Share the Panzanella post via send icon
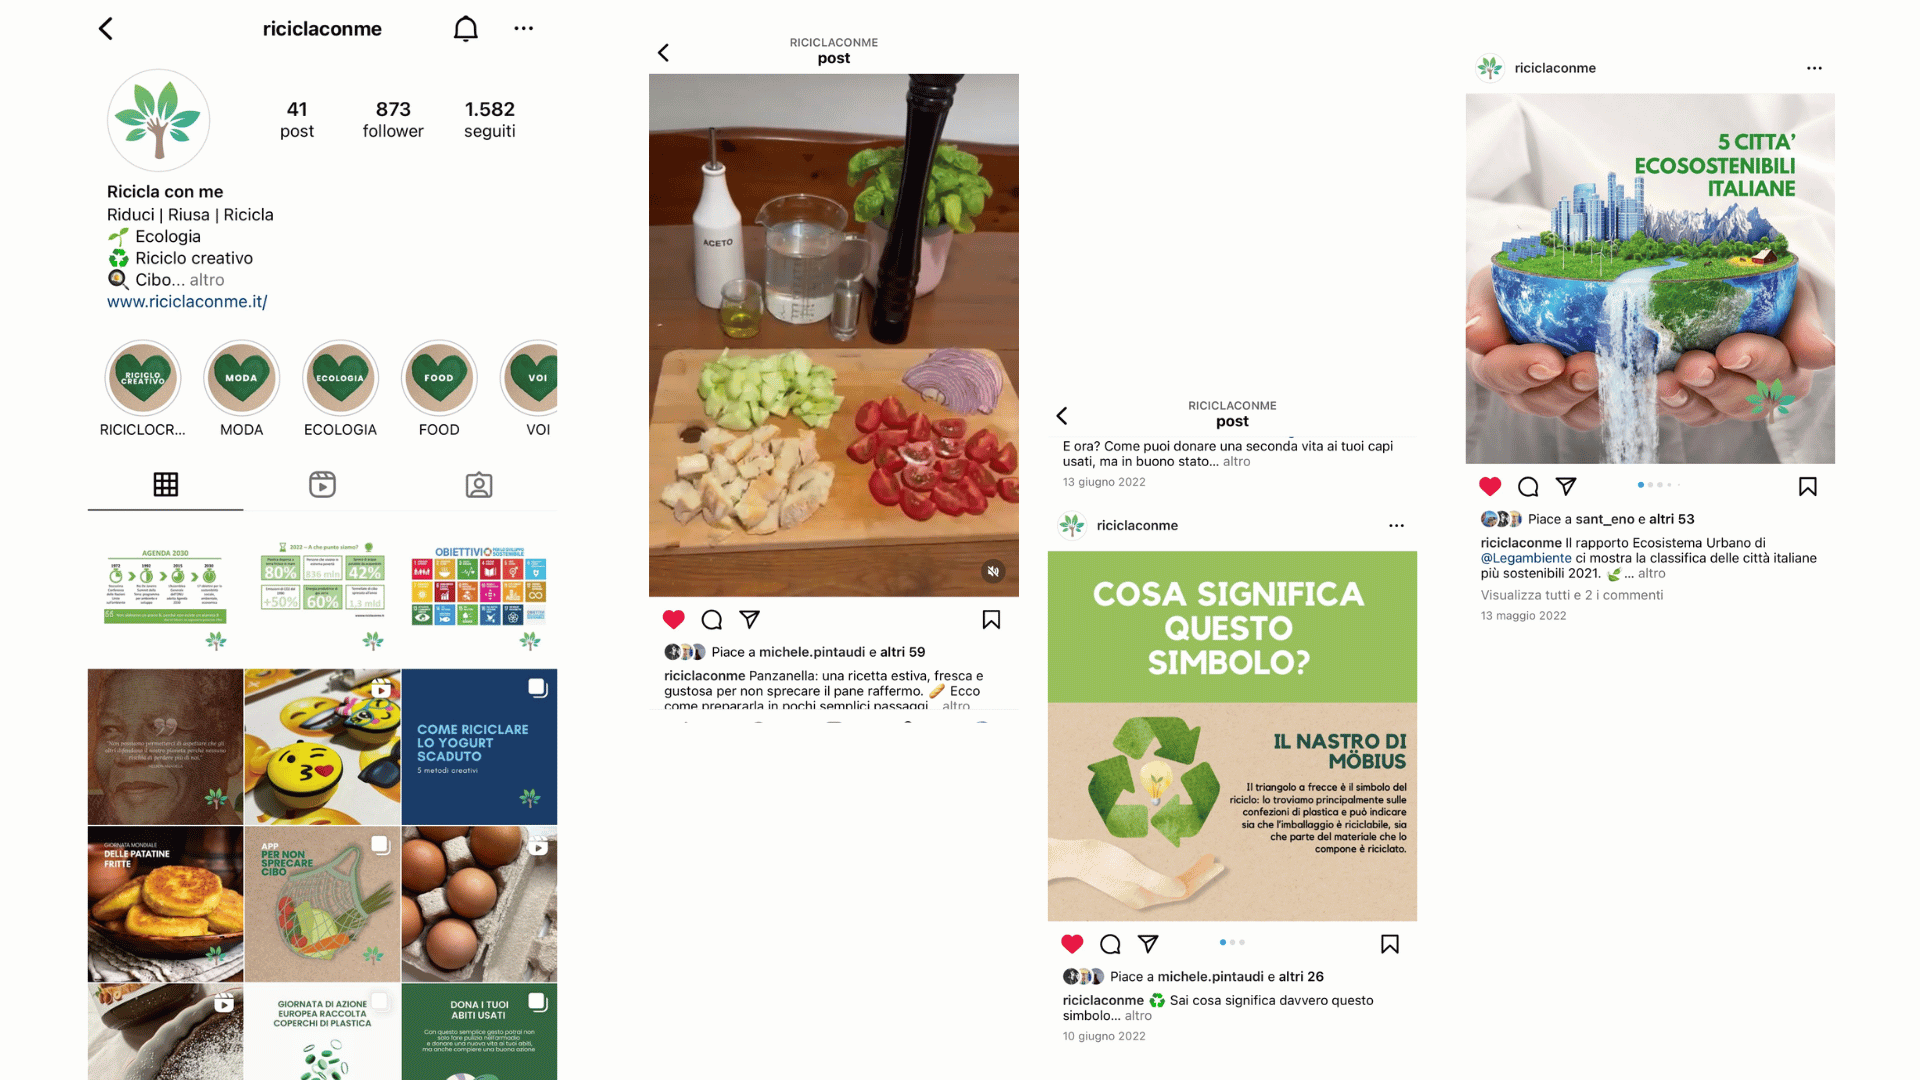 [749, 620]
